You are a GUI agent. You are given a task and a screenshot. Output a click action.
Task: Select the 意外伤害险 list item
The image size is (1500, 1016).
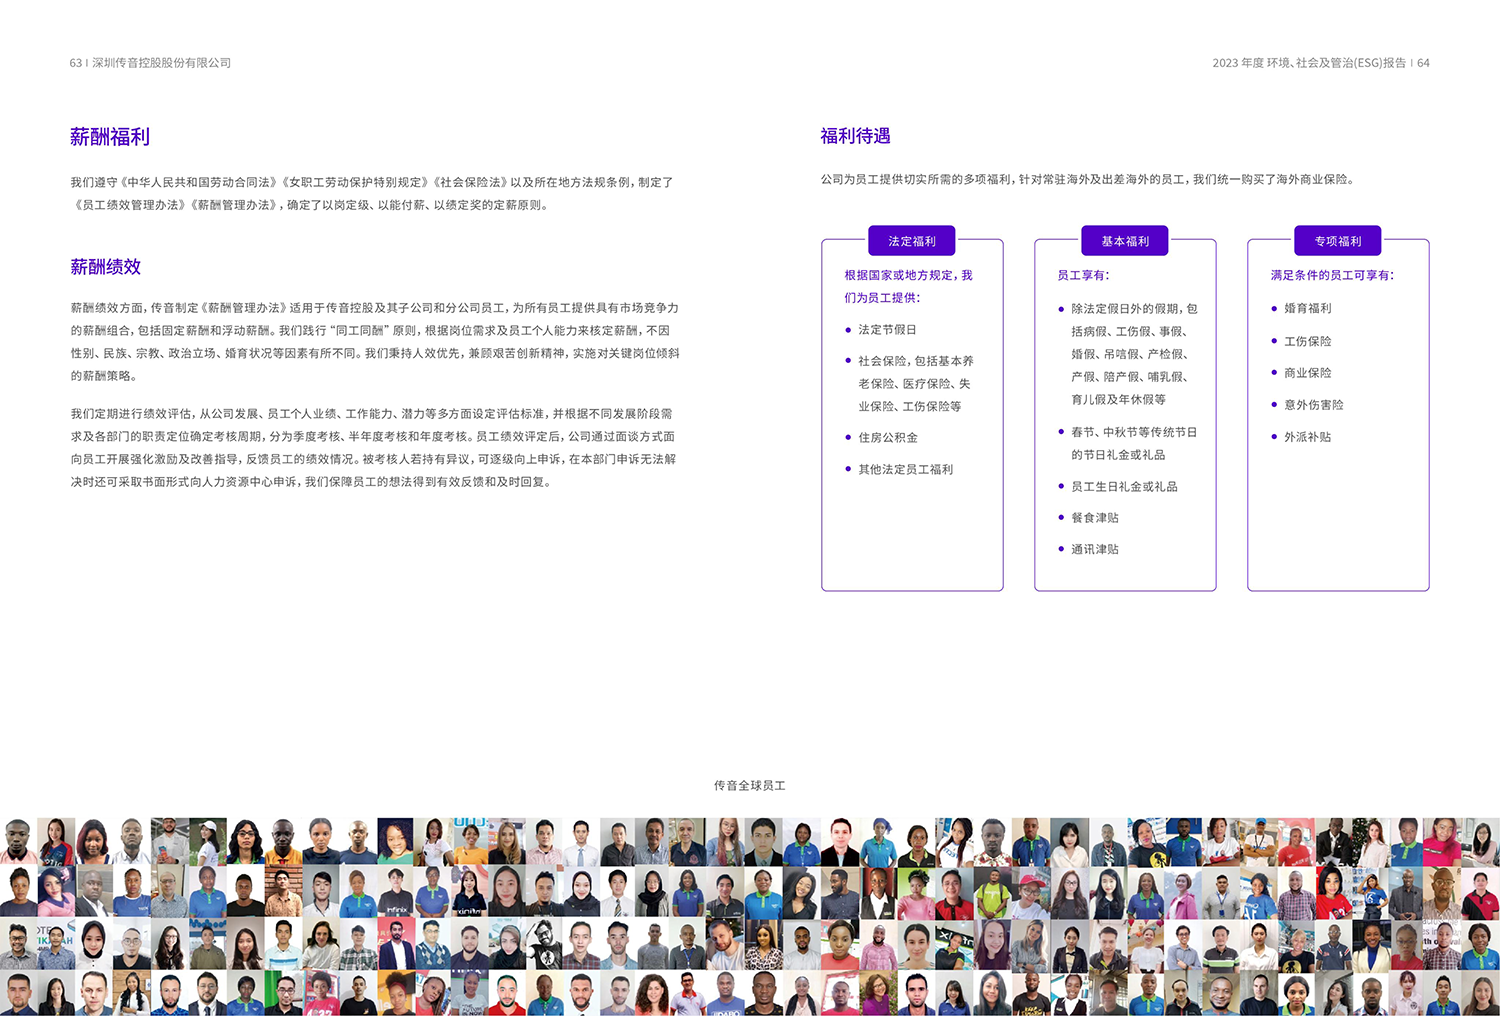[1314, 405]
